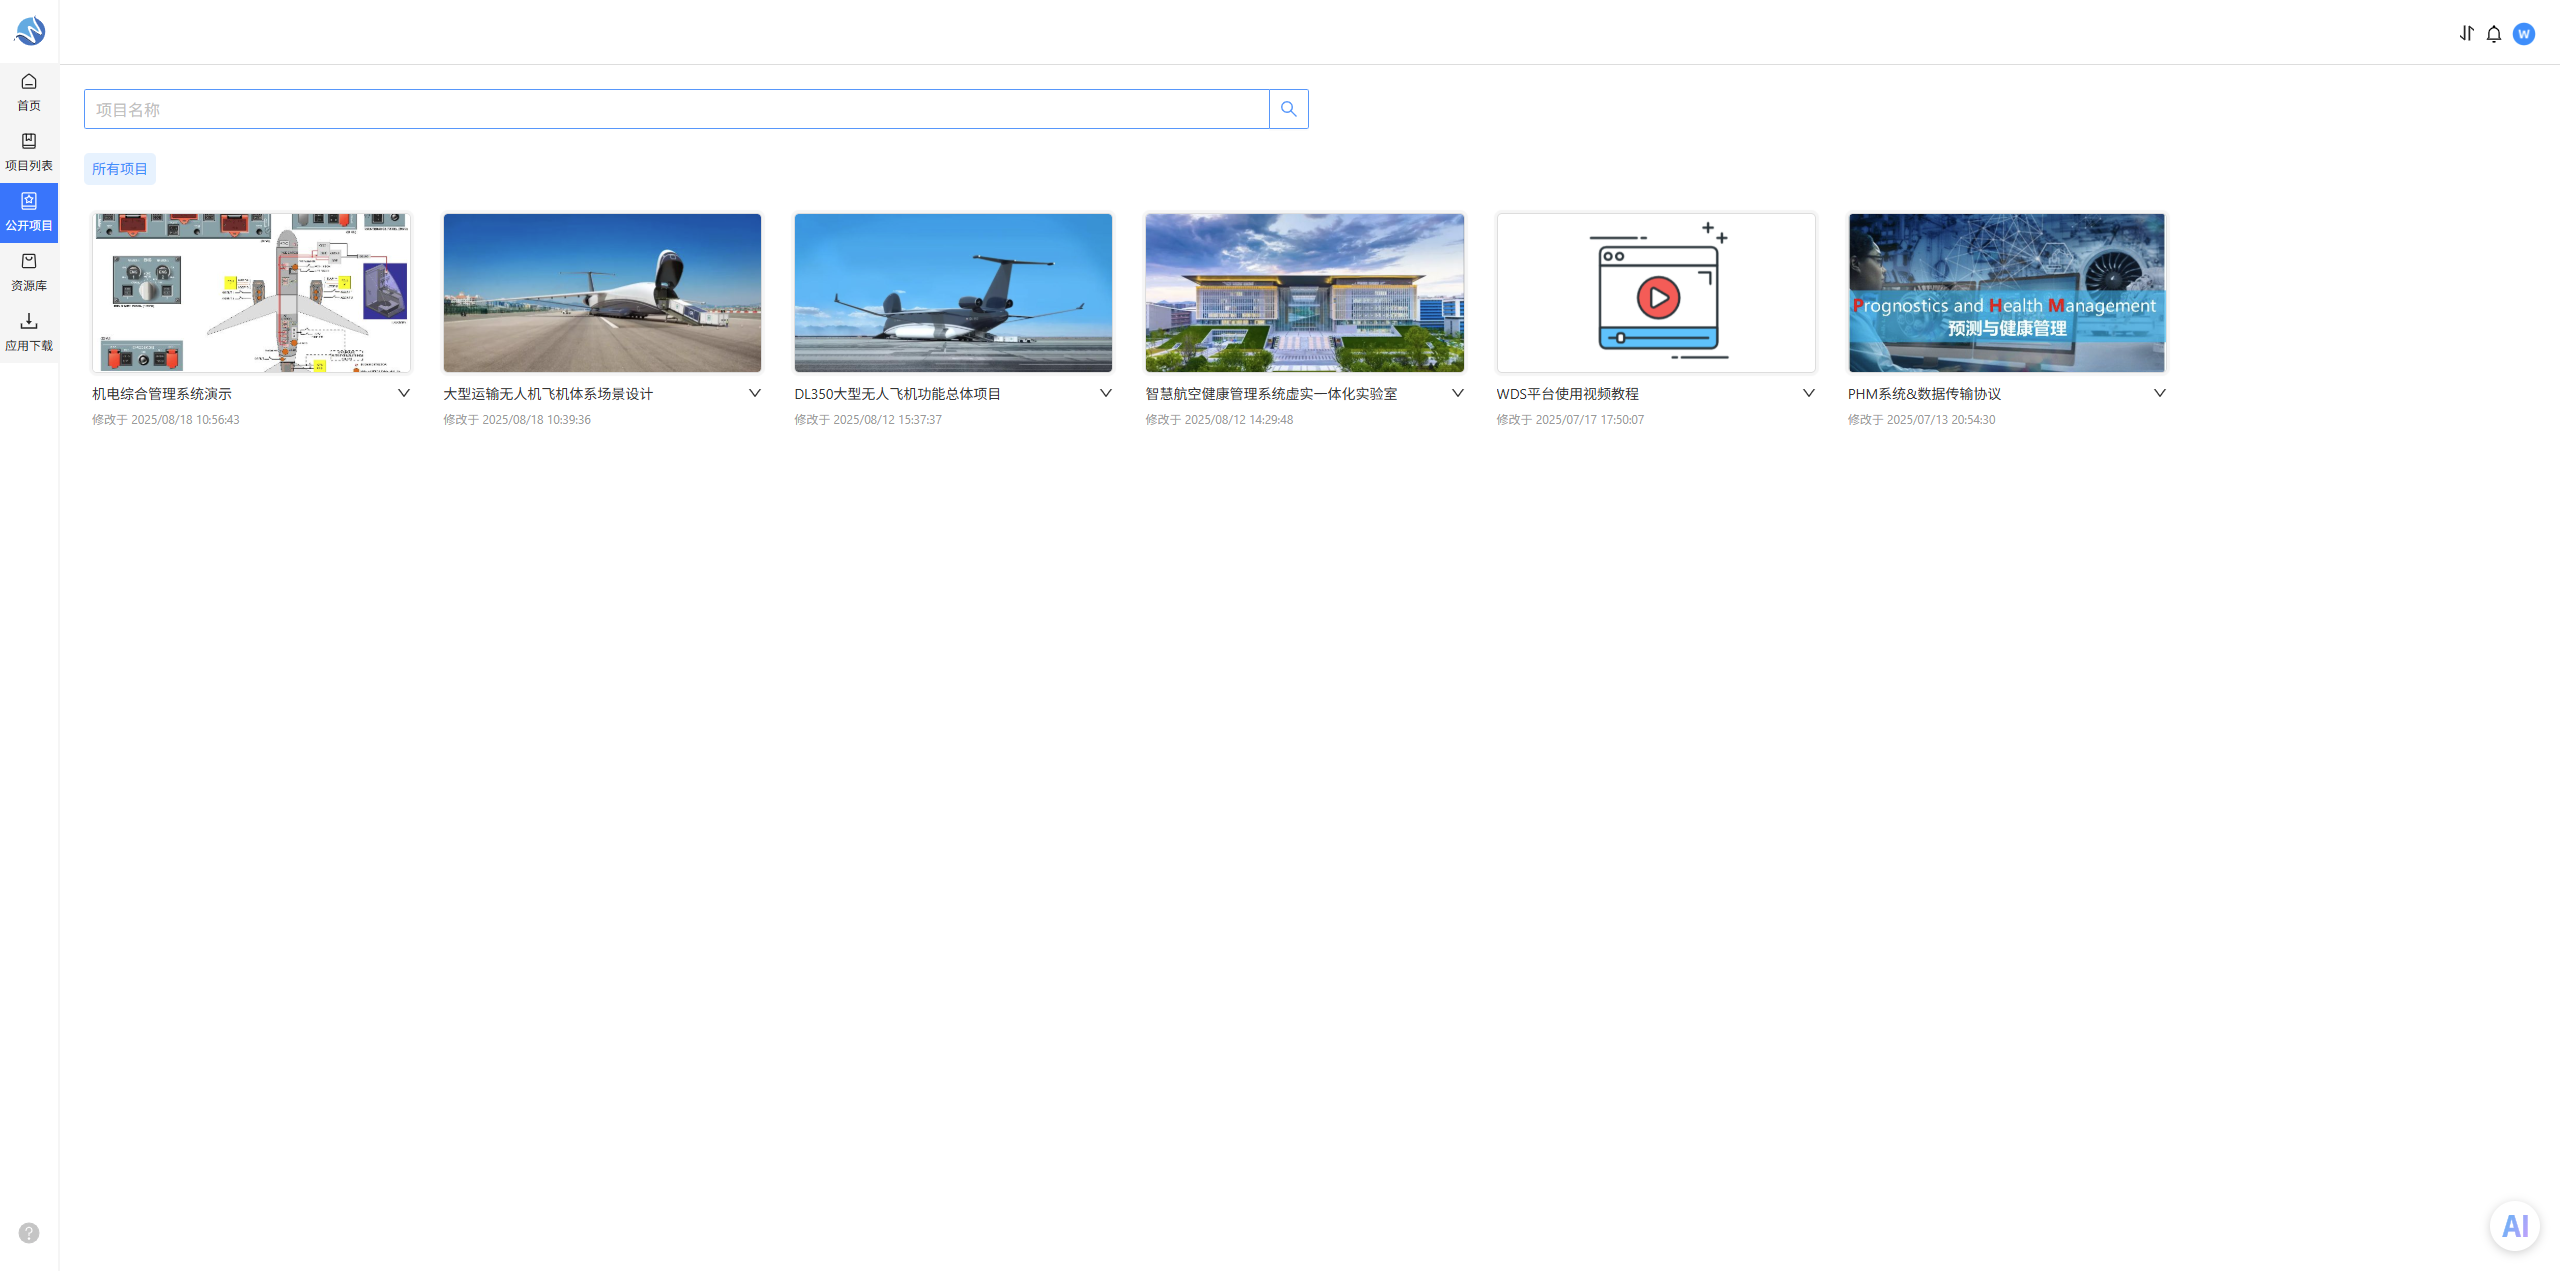Select the 所有项目 filter tab
Screen dimensions: 2560x1271
(120, 169)
